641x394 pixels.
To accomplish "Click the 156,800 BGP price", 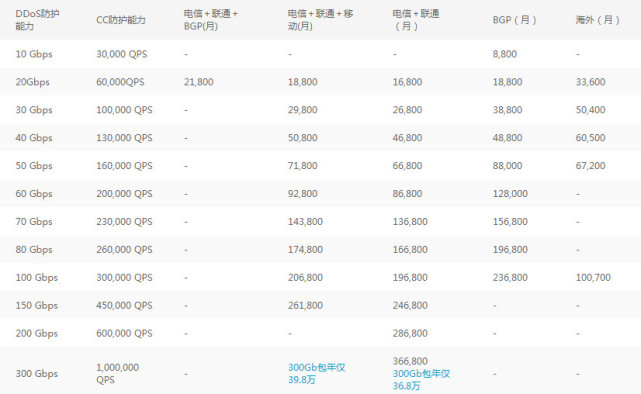I will [510, 222].
